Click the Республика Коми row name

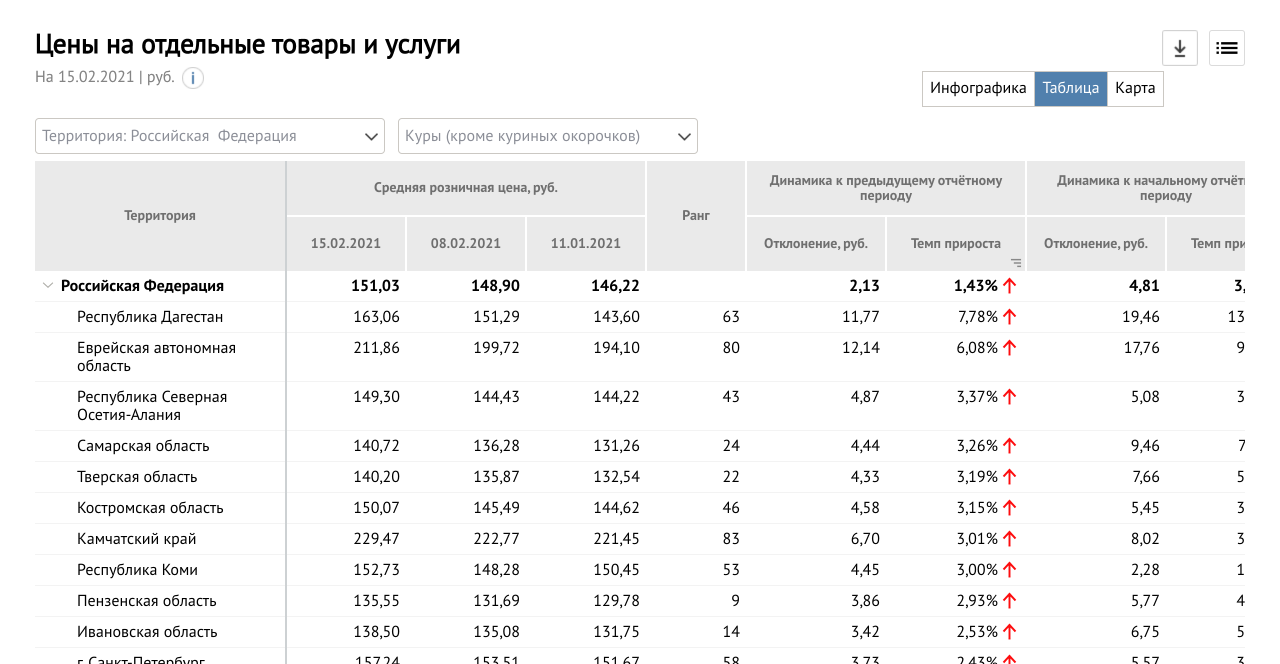pyautogui.click(x=137, y=570)
